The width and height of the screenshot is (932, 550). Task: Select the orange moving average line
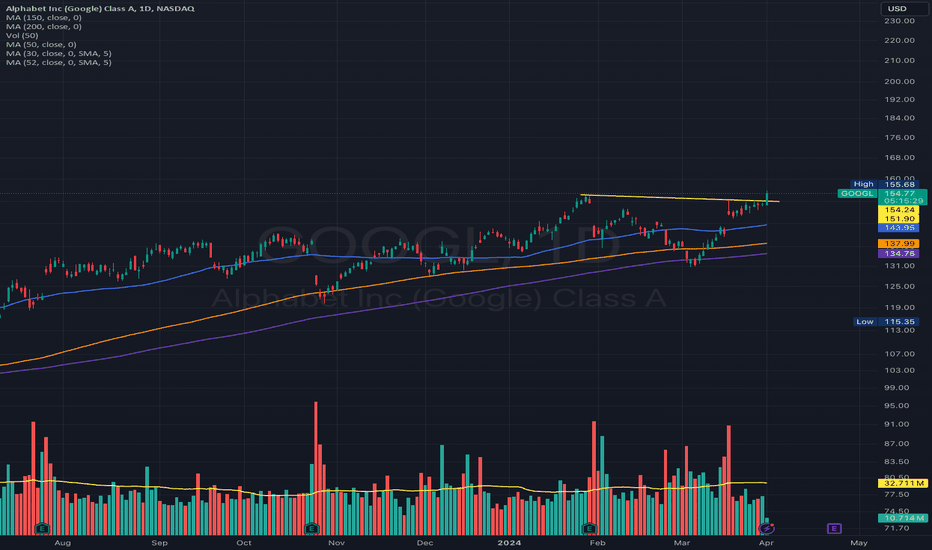(x=383, y=282)
